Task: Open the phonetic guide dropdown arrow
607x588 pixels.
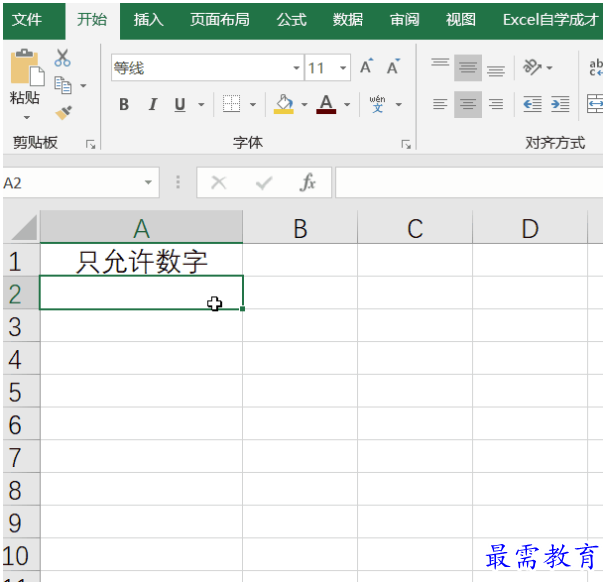Action: click(x=398, y=104)
